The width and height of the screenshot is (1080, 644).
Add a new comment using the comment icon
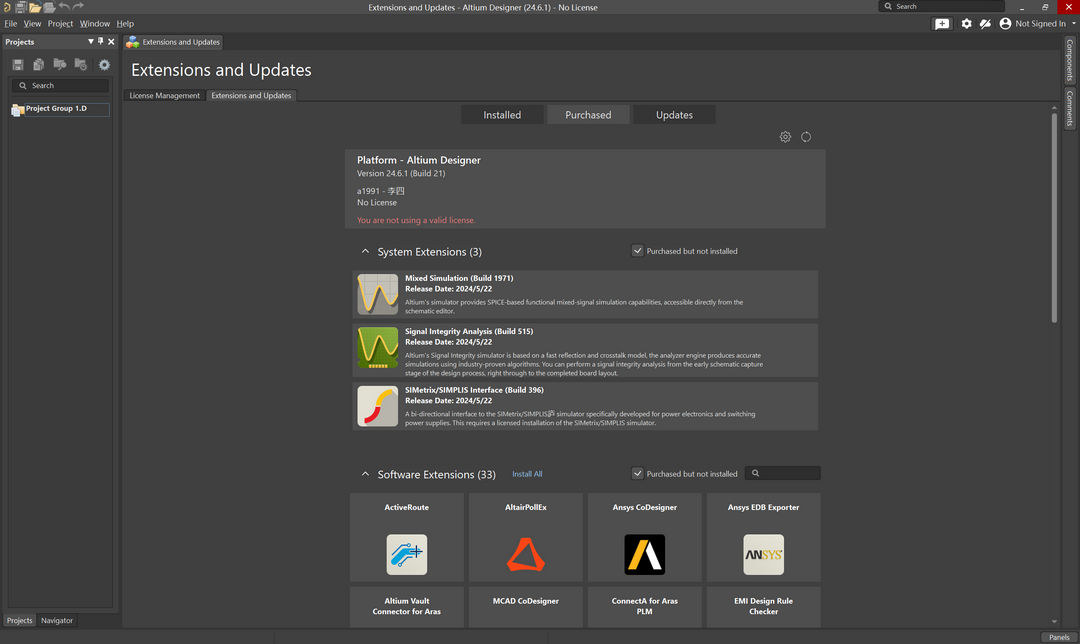(x=941, y=23)
